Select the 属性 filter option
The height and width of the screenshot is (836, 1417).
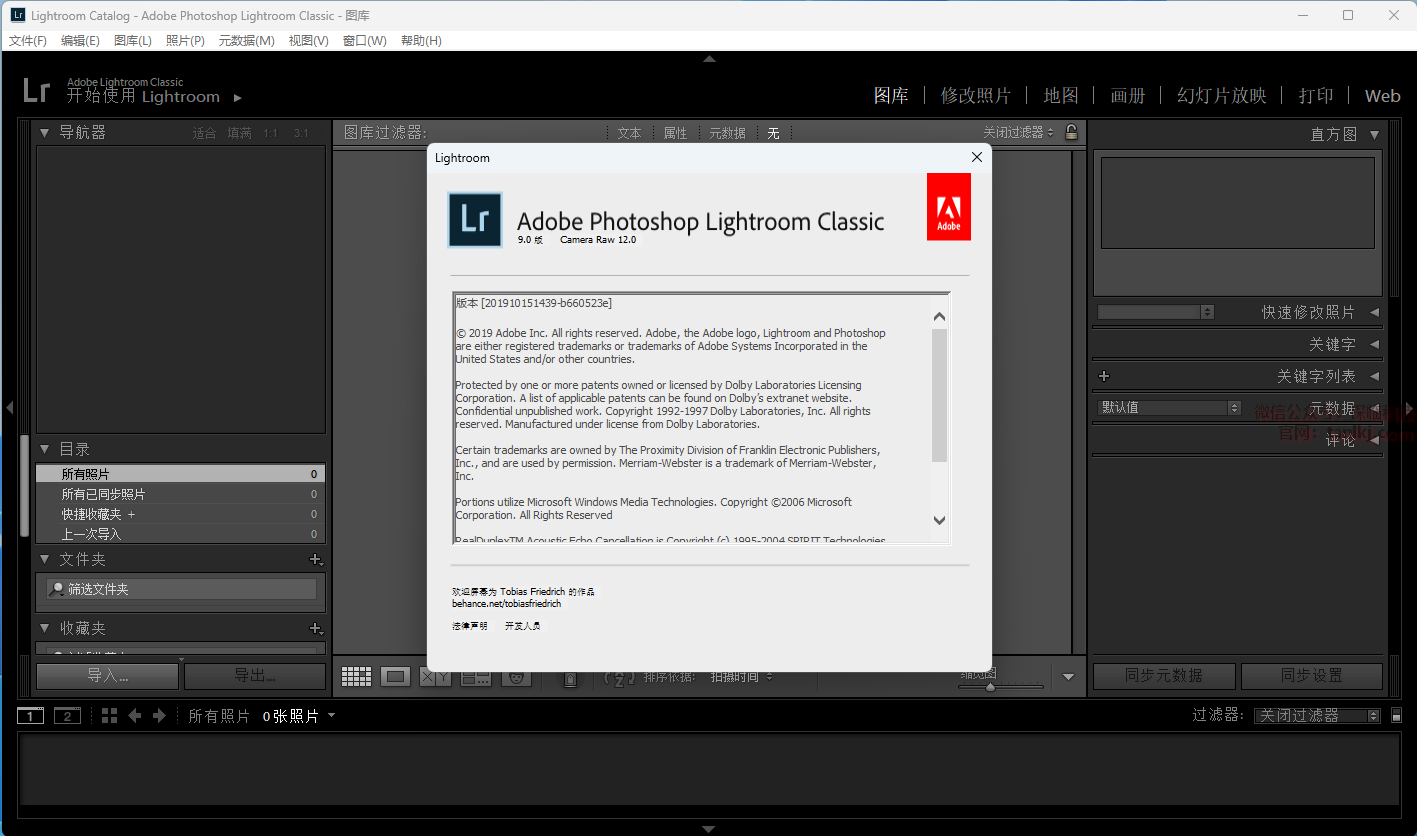pos(675,133)
